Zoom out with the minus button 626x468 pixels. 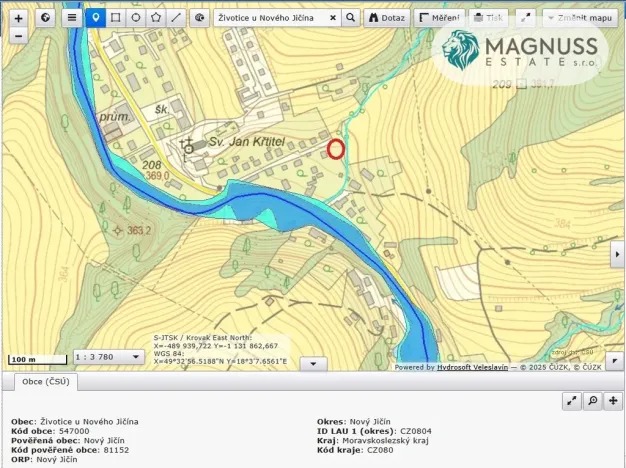tap(18, 35)
